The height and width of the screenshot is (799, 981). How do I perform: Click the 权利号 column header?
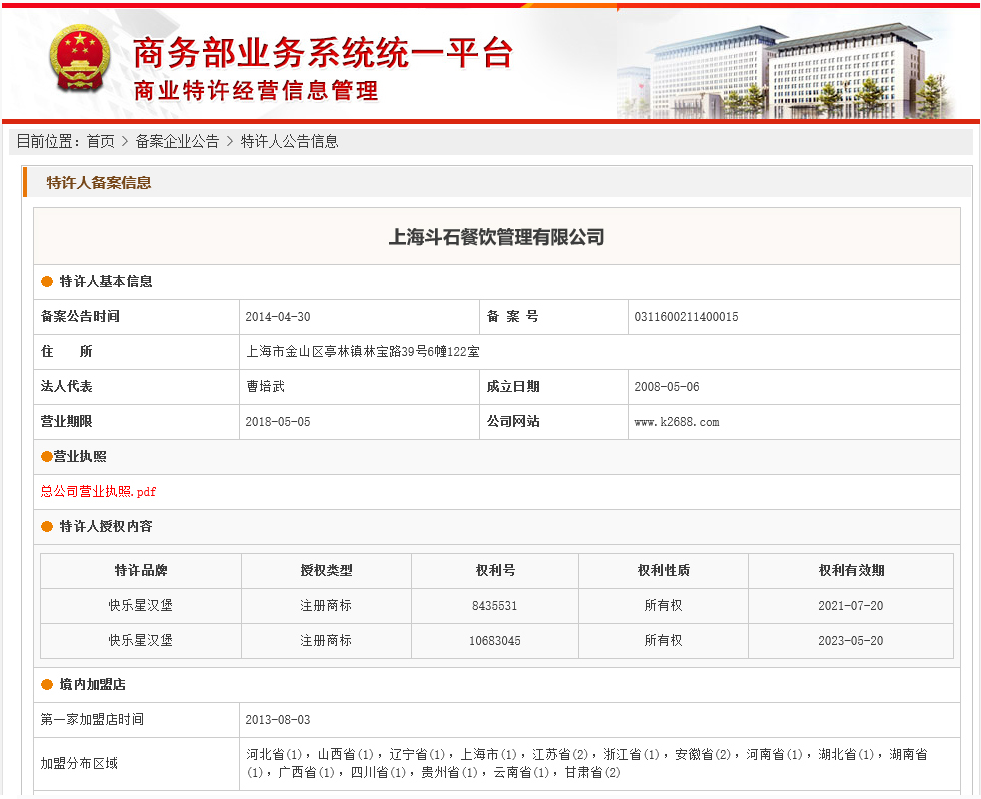click(495, 571)
